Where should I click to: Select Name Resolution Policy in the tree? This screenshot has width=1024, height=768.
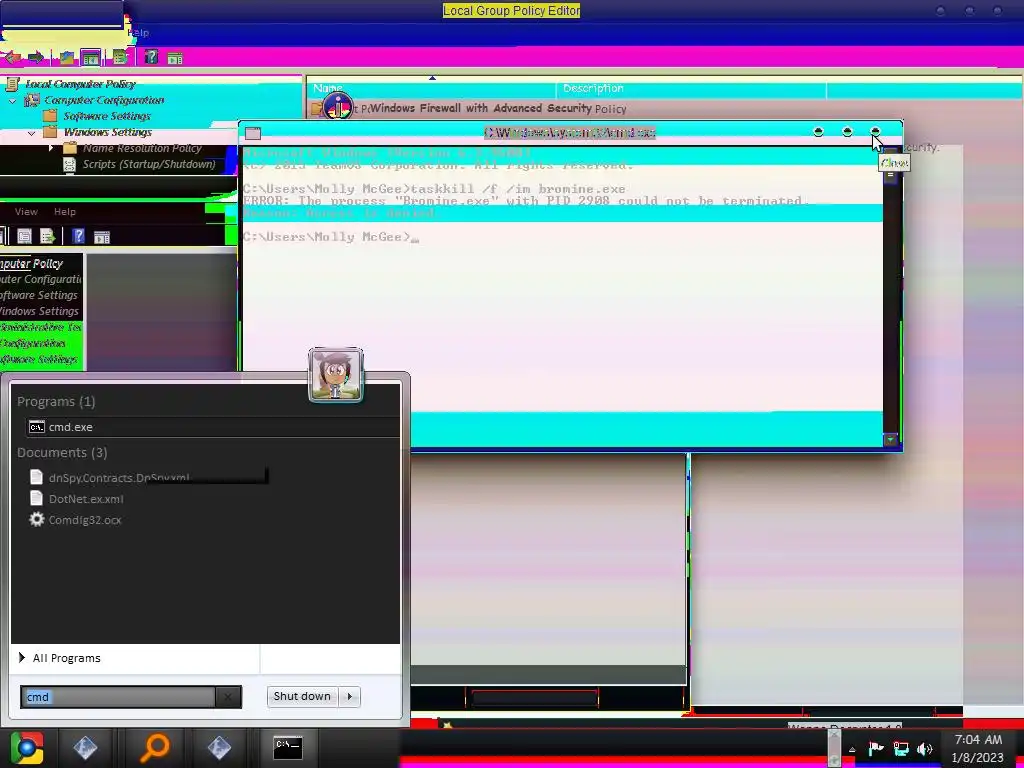pos(142,148)
